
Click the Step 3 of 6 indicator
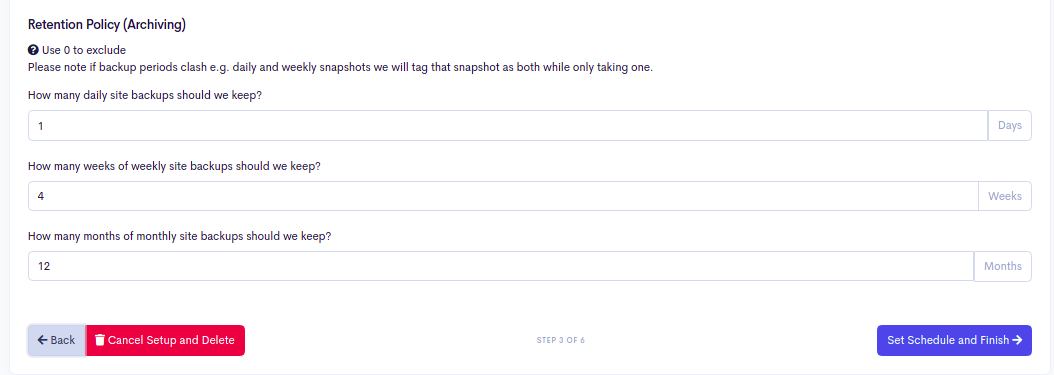coord(561,340)
